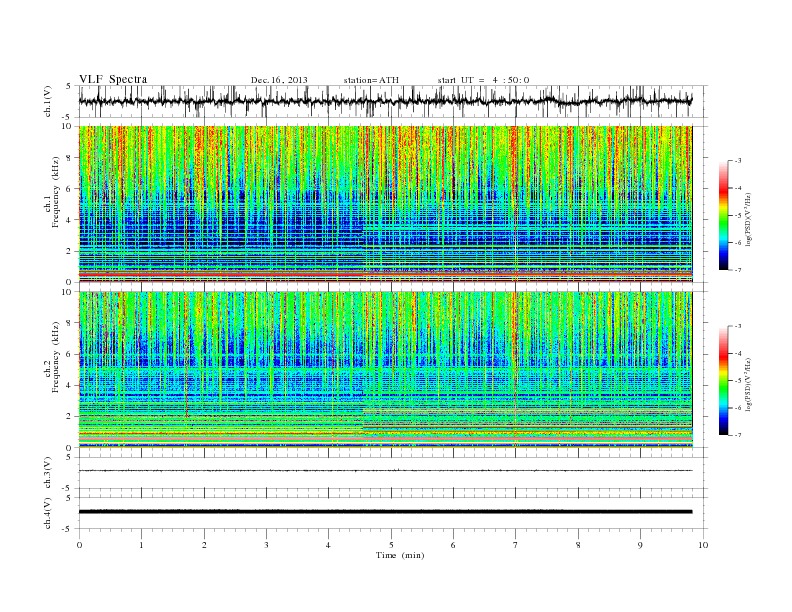Click the "4" tick on the time axis

[x=328, y=545]
